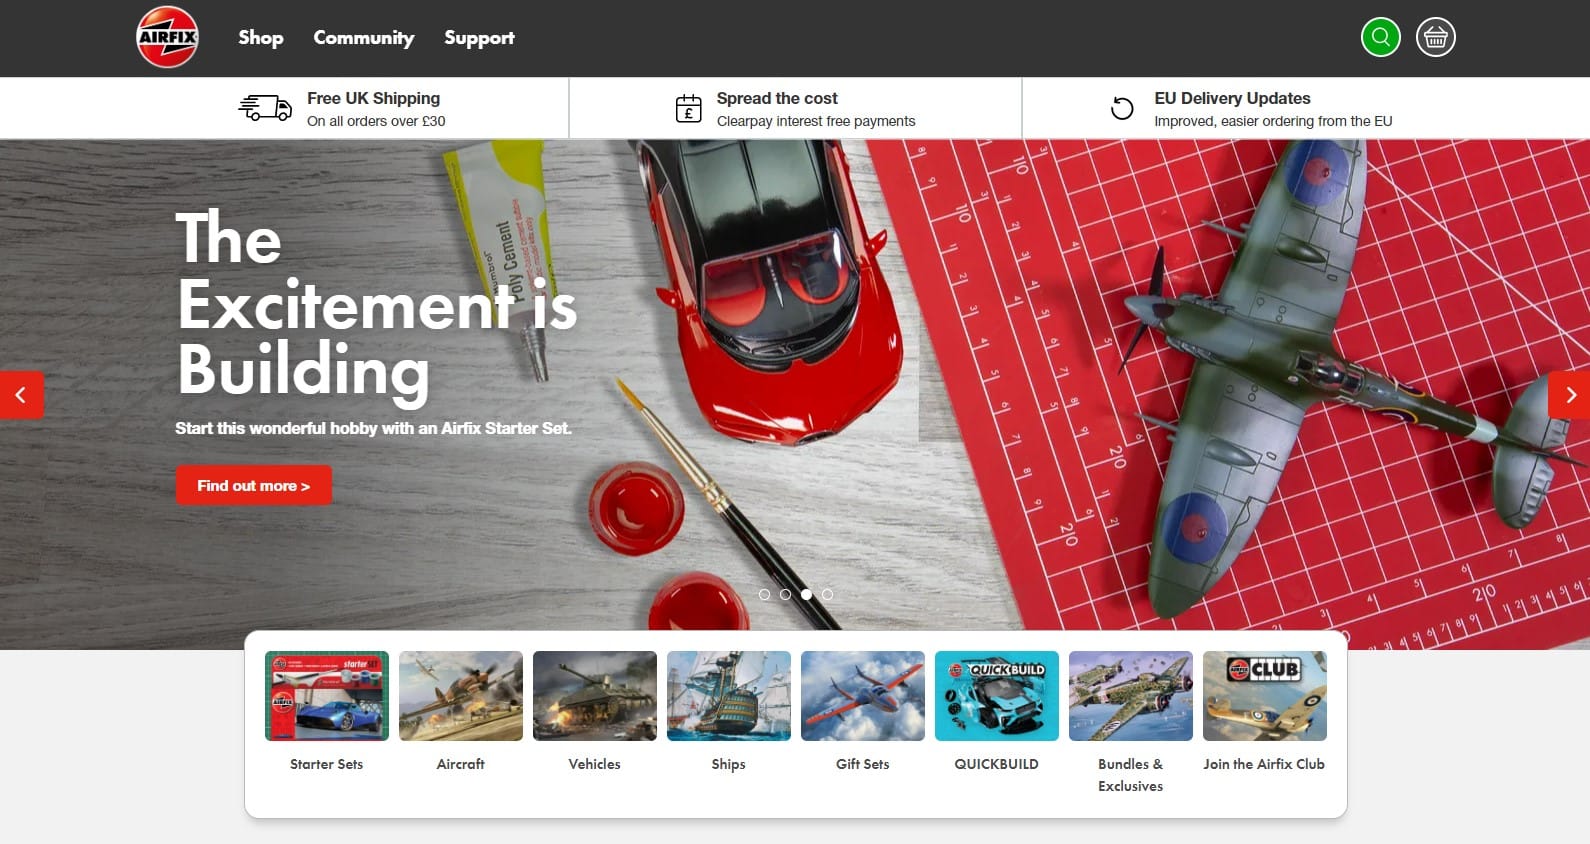Screen dimensions: 1590x844
Task: Open the QUICKBUILD category thumbnail
Action: click(x=996, y=696)
